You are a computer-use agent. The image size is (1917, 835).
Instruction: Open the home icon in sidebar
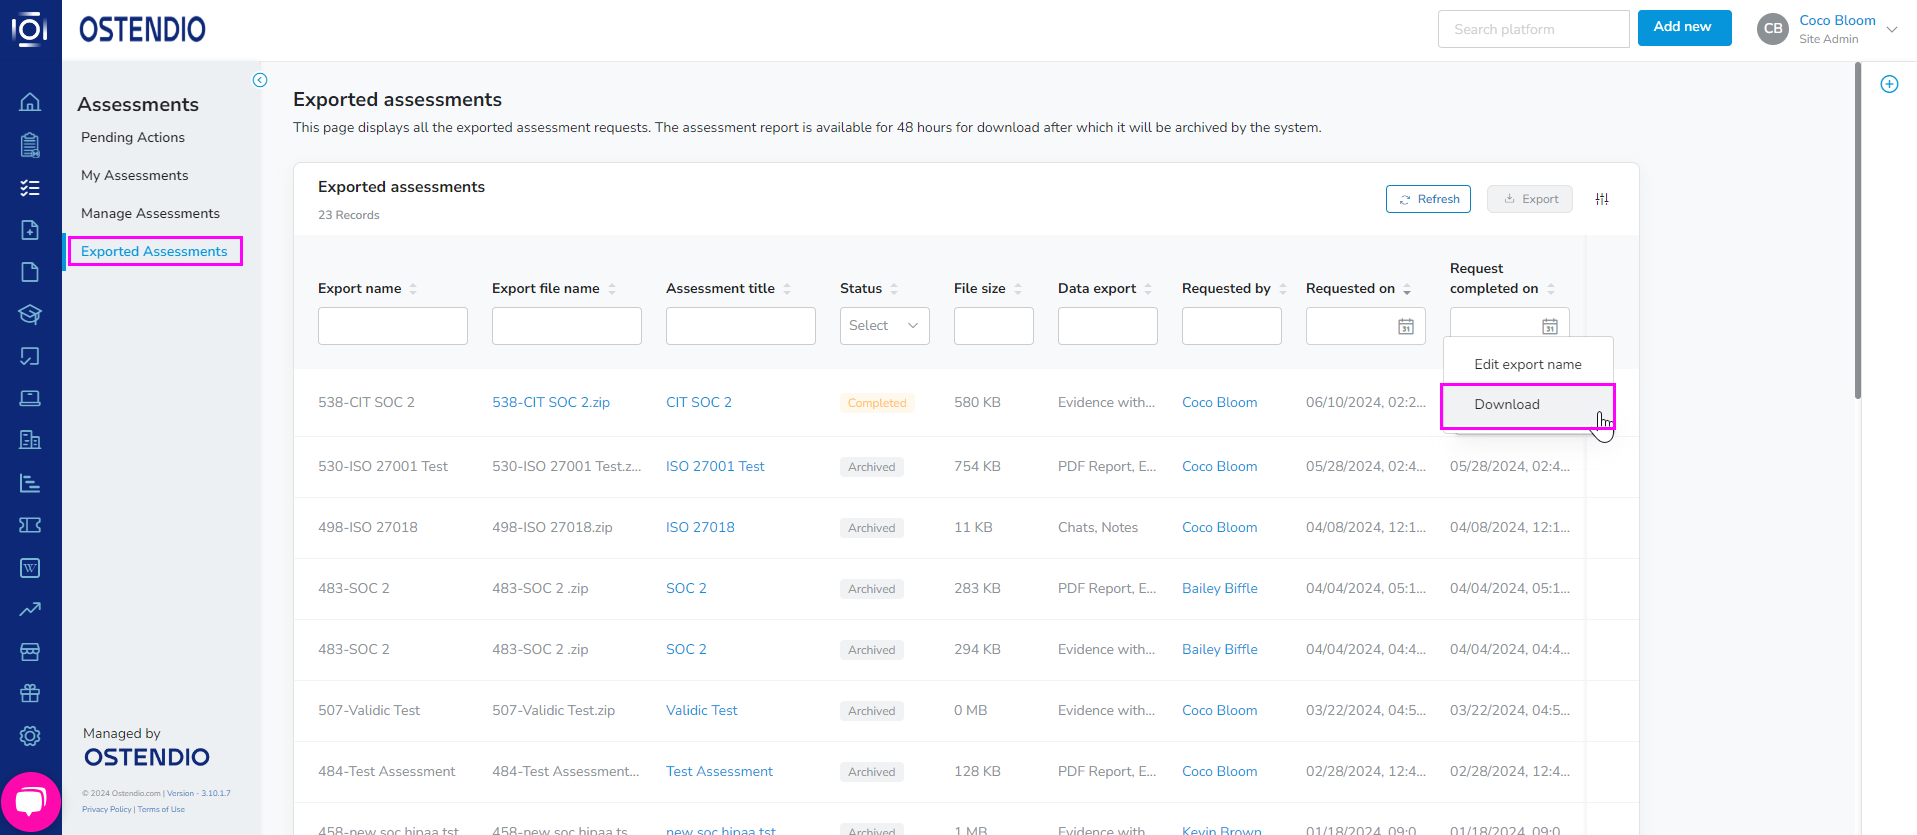tap(30, 102)
